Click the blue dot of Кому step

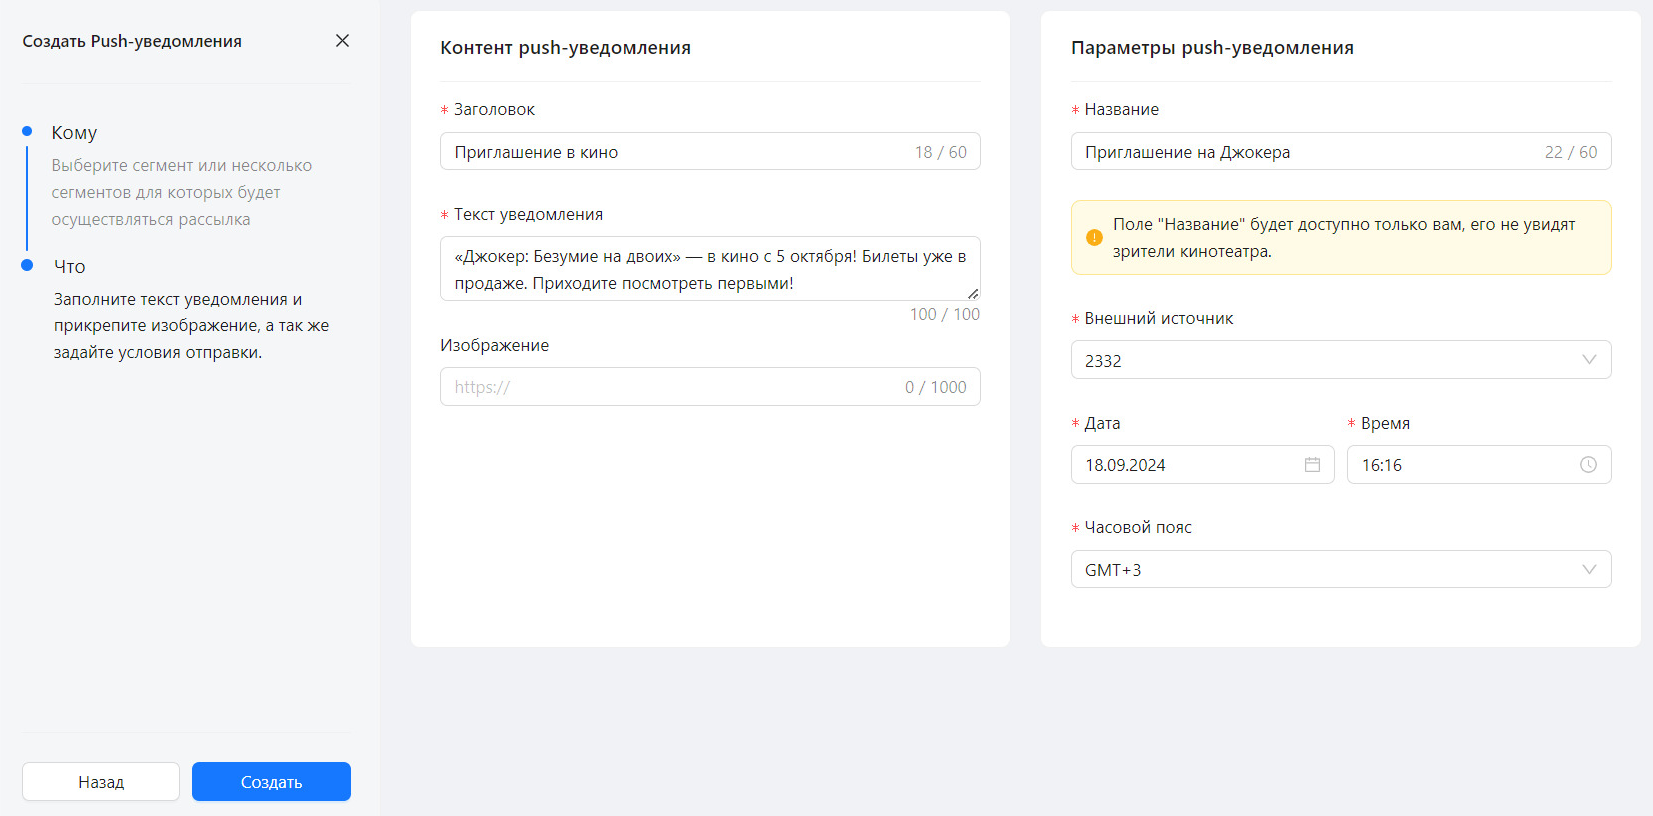coord(27,131)
